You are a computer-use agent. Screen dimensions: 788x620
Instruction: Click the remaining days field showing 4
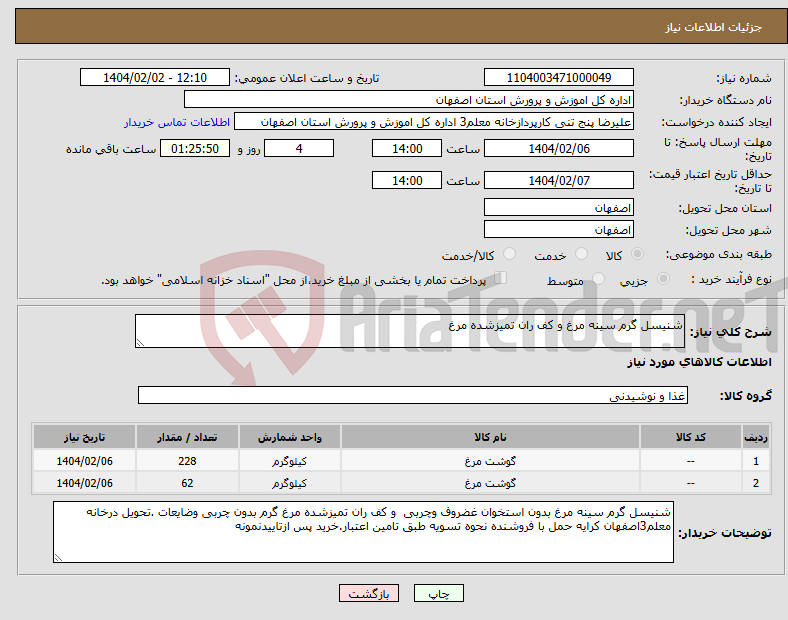point(299,148)
